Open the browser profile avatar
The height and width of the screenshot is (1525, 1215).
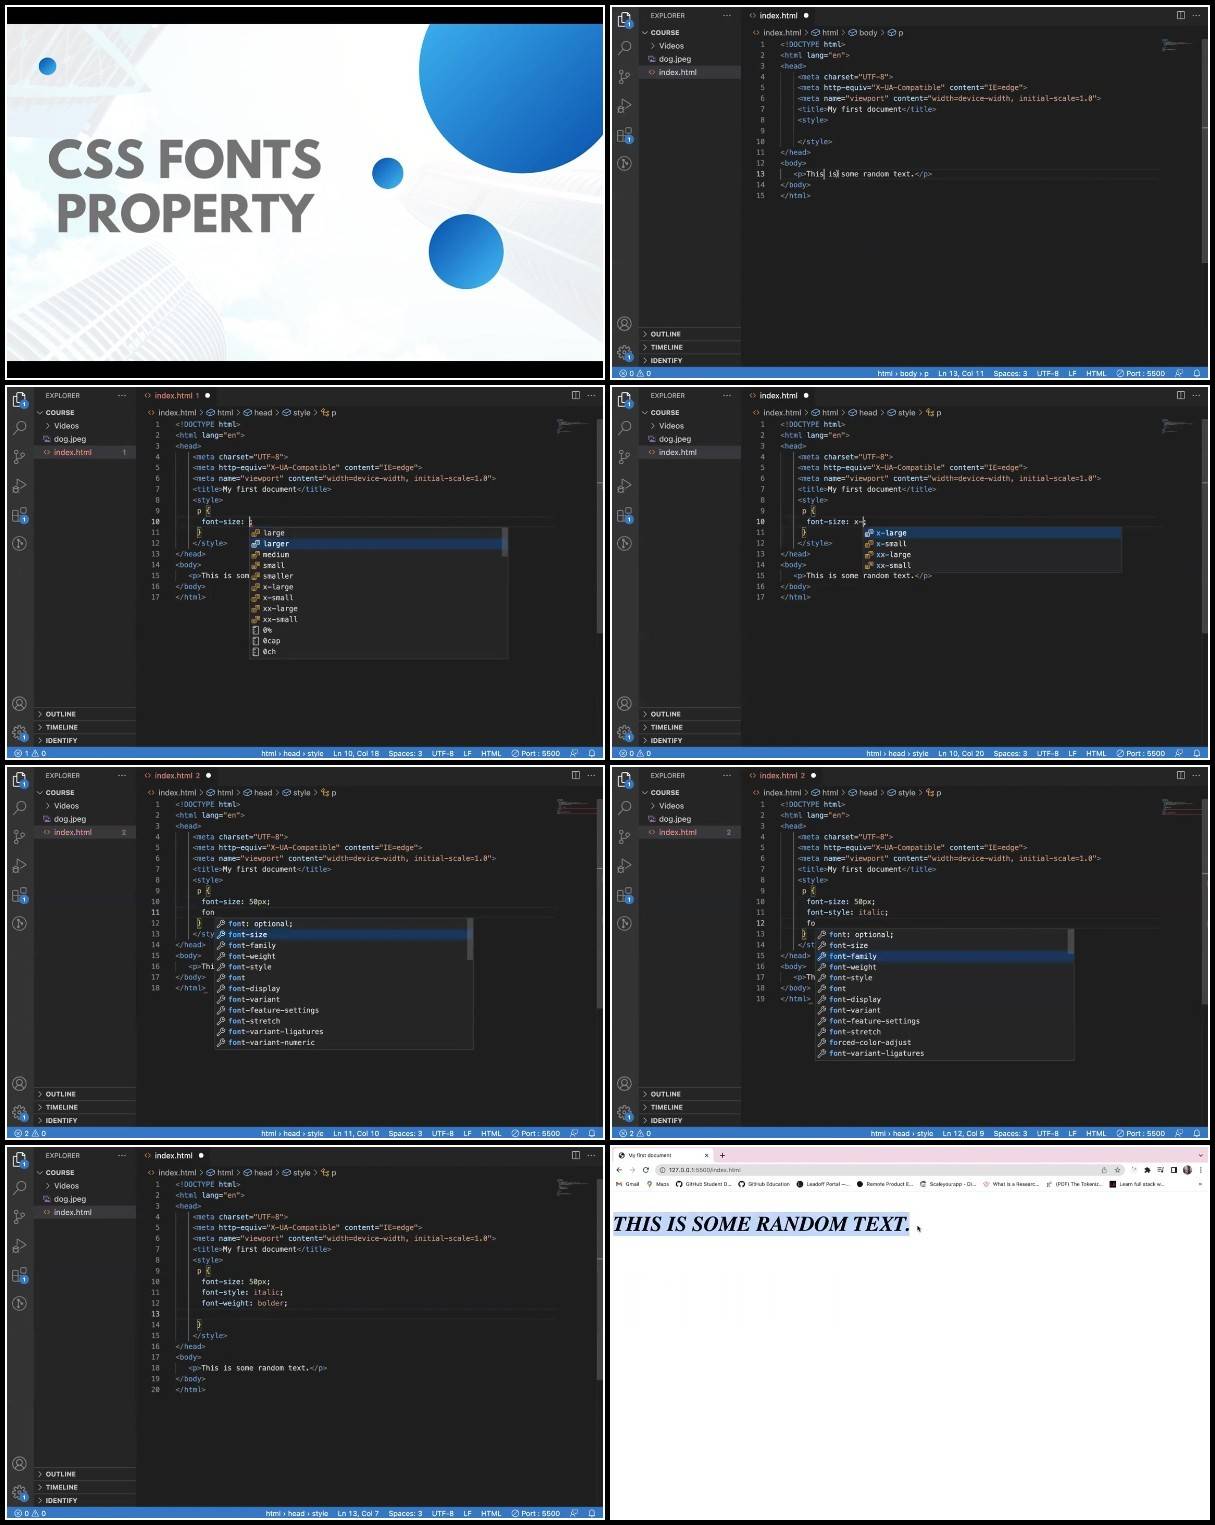point(1187,1169)
